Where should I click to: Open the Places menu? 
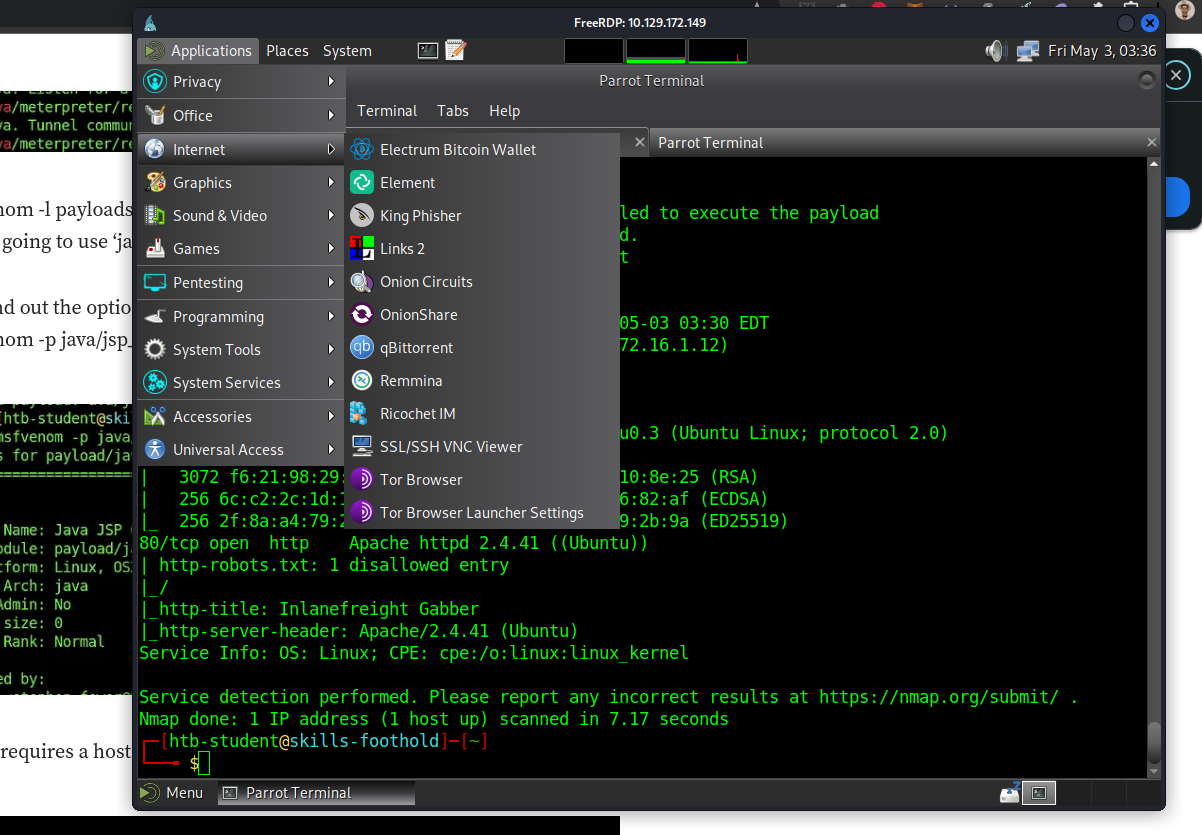(287, 51)
